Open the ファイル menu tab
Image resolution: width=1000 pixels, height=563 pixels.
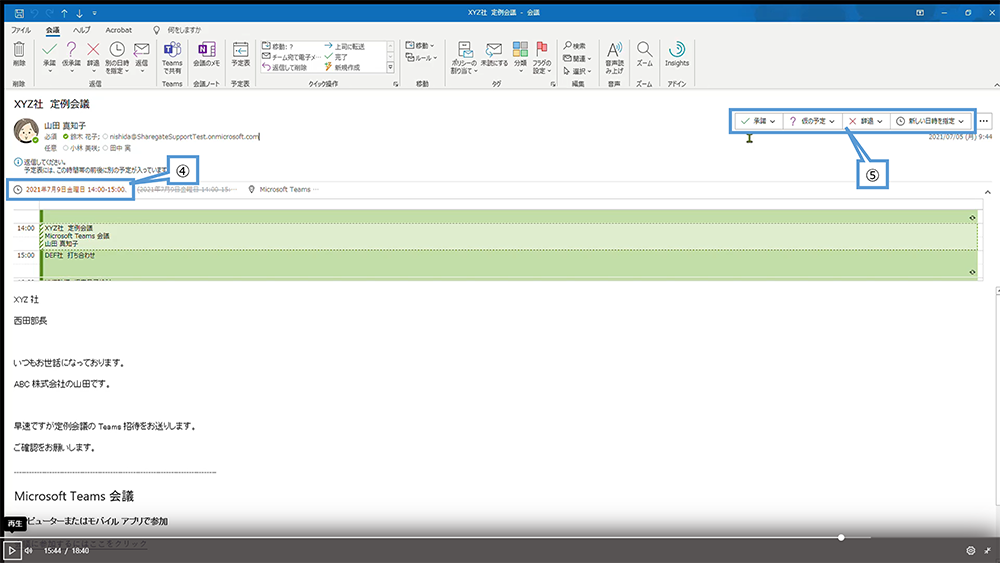coord(21,30)
